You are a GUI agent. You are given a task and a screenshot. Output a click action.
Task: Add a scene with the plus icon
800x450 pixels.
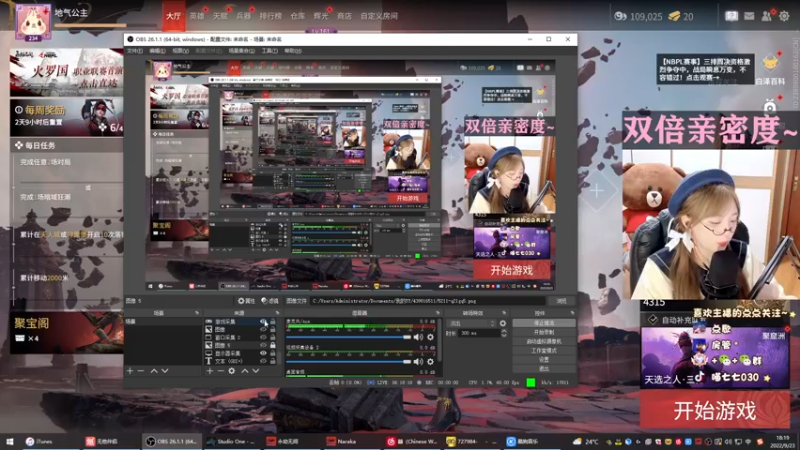[x=130, y=371]
